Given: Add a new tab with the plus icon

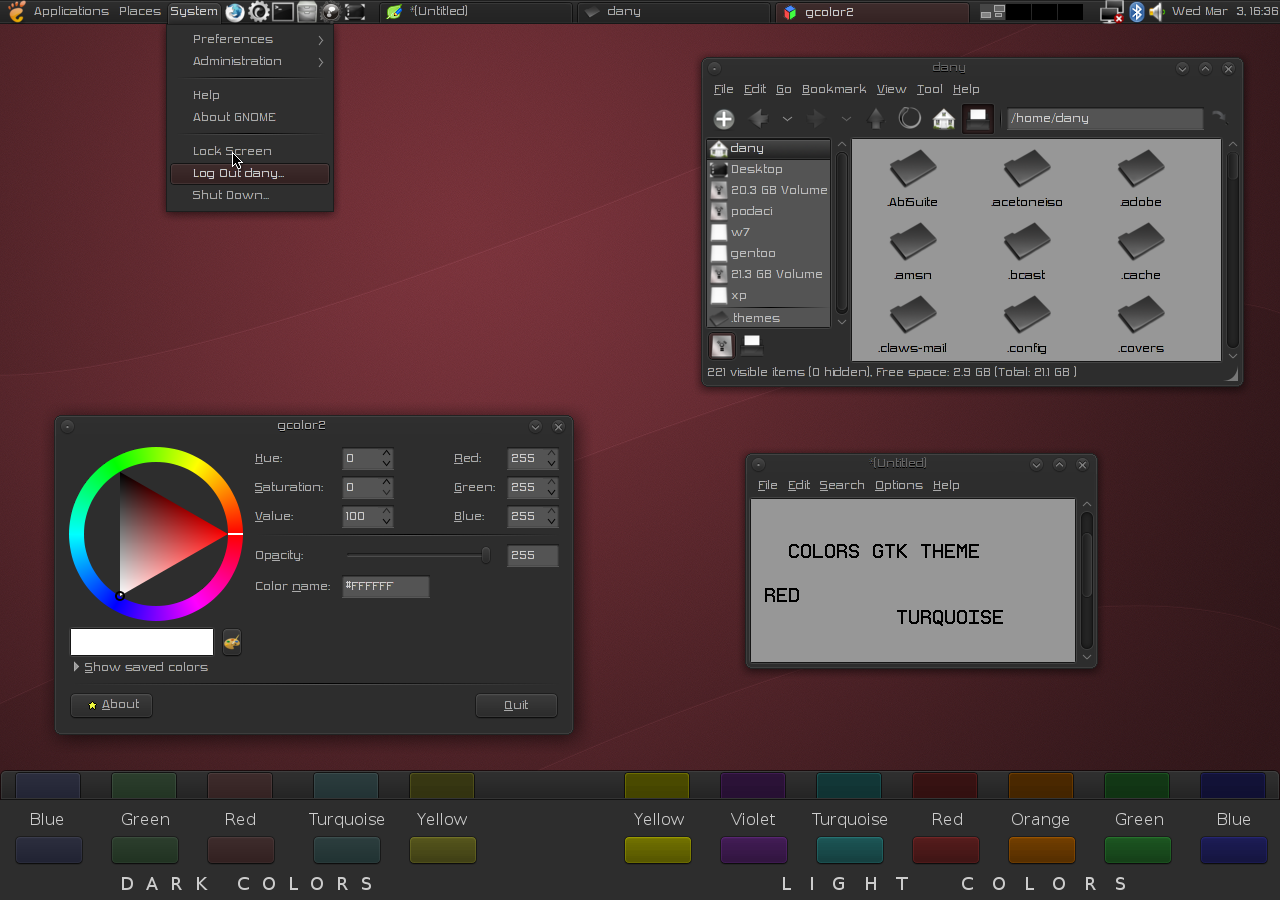Looking at the screenshot, I should coord(724,119).
